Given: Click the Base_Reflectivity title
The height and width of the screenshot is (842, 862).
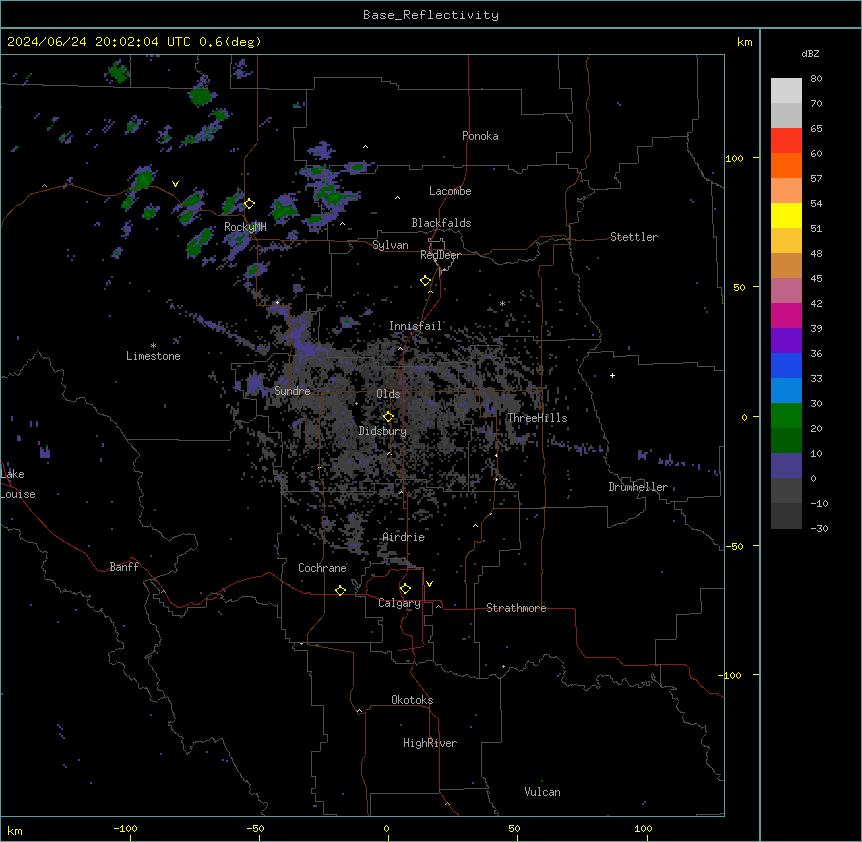Looking at the screenshot, I should click(431, 15).
